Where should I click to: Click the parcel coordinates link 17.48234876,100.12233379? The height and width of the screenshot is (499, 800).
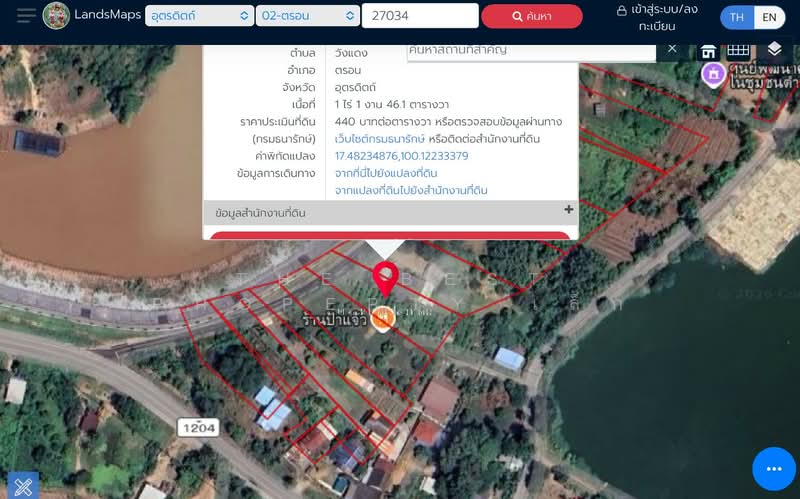tap(402, 156)
